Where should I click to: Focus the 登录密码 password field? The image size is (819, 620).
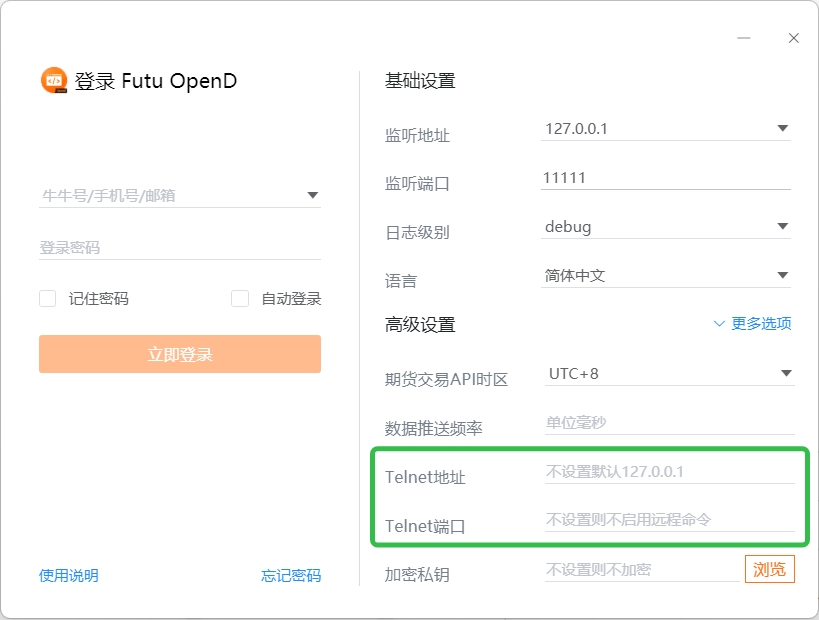coord(180,248)
